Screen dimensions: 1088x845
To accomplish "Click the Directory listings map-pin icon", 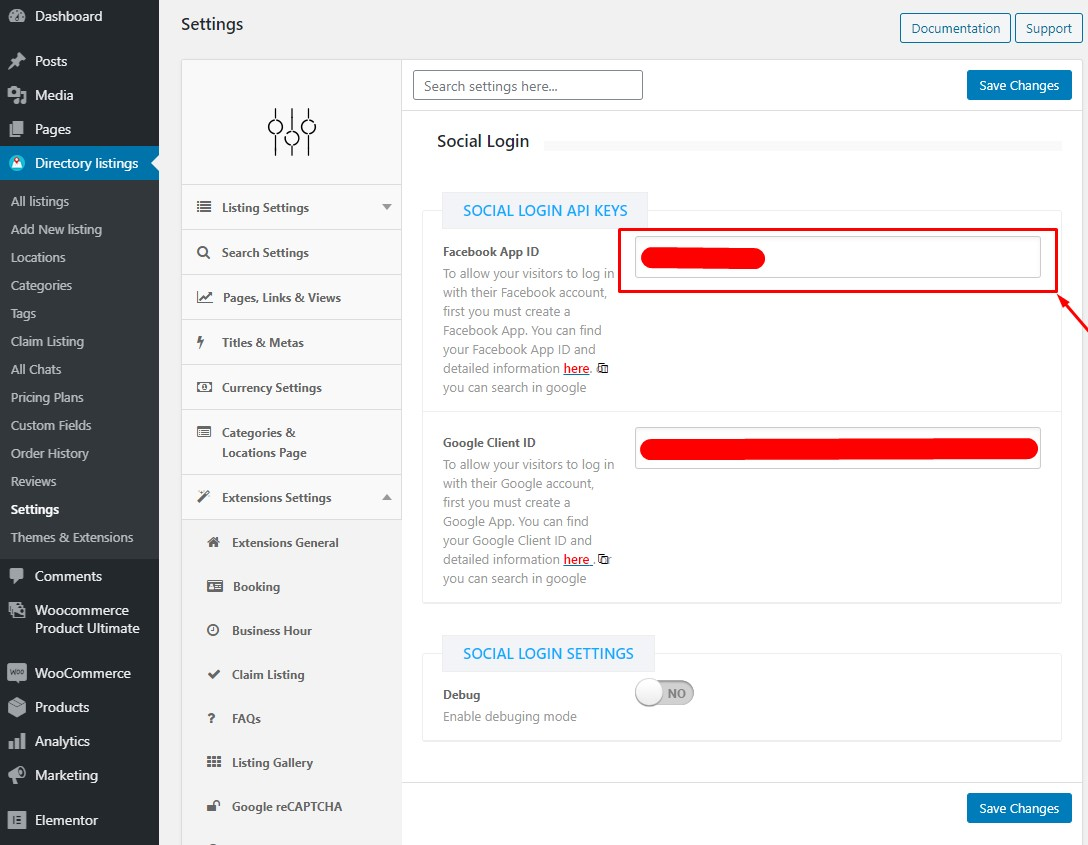I will pyautogui.click(x=17, y=163).
